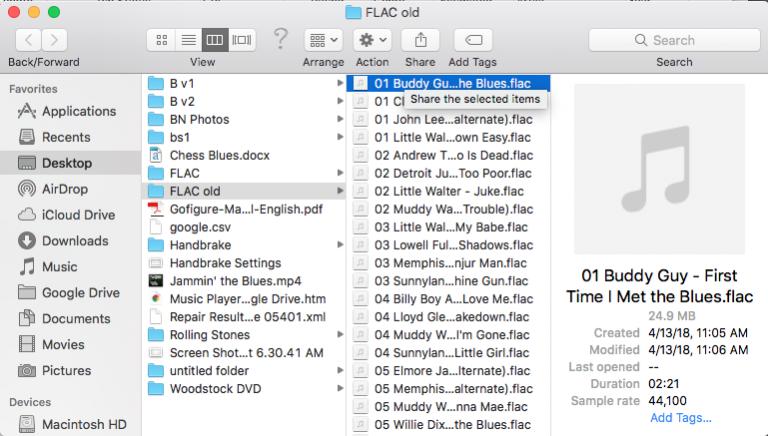Select Applications in Favorites sidebar
Screen dimensions: 768x436
tap(79, 111)
